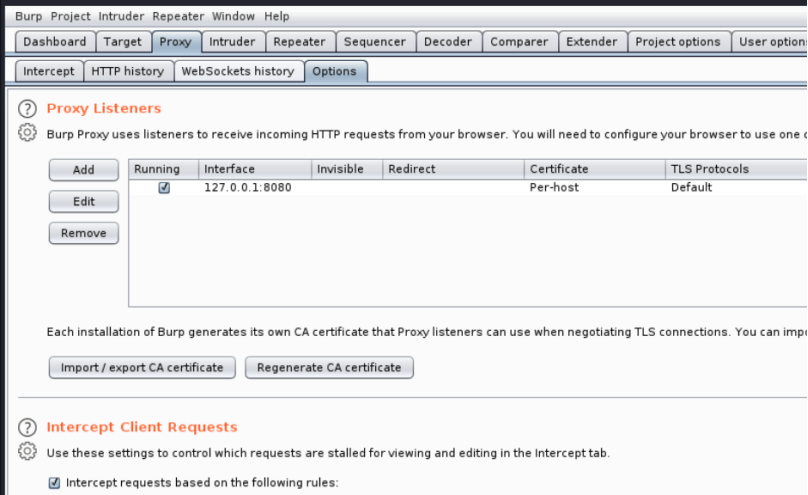This screenshot has width=808, height=495.
Task: Toggle 'Intercept requests based on the following rules'
Action: pyautogui.click(x=54, y=483)
